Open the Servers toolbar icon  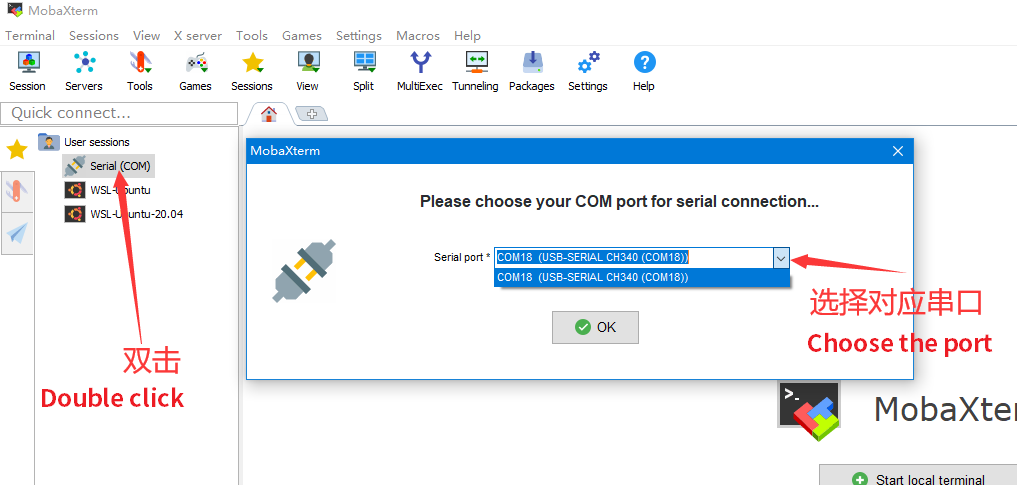[x=84, y=70]
